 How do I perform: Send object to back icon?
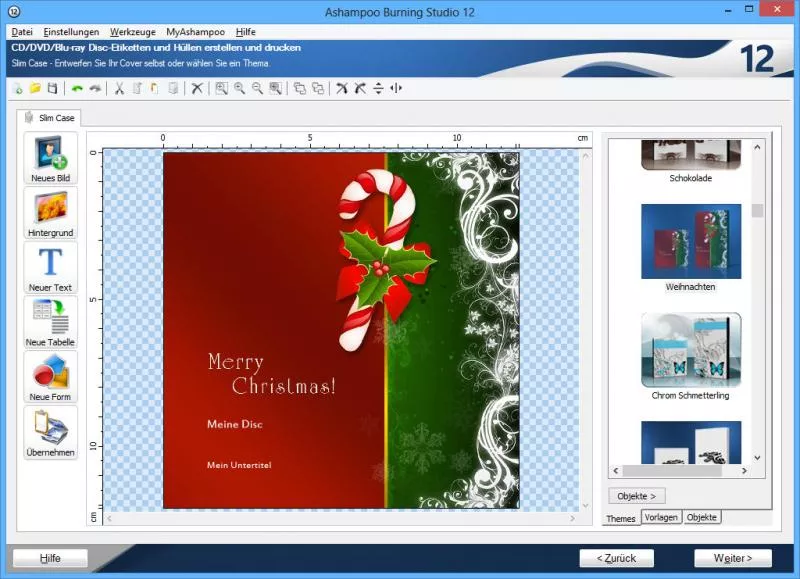click(318, 88)
